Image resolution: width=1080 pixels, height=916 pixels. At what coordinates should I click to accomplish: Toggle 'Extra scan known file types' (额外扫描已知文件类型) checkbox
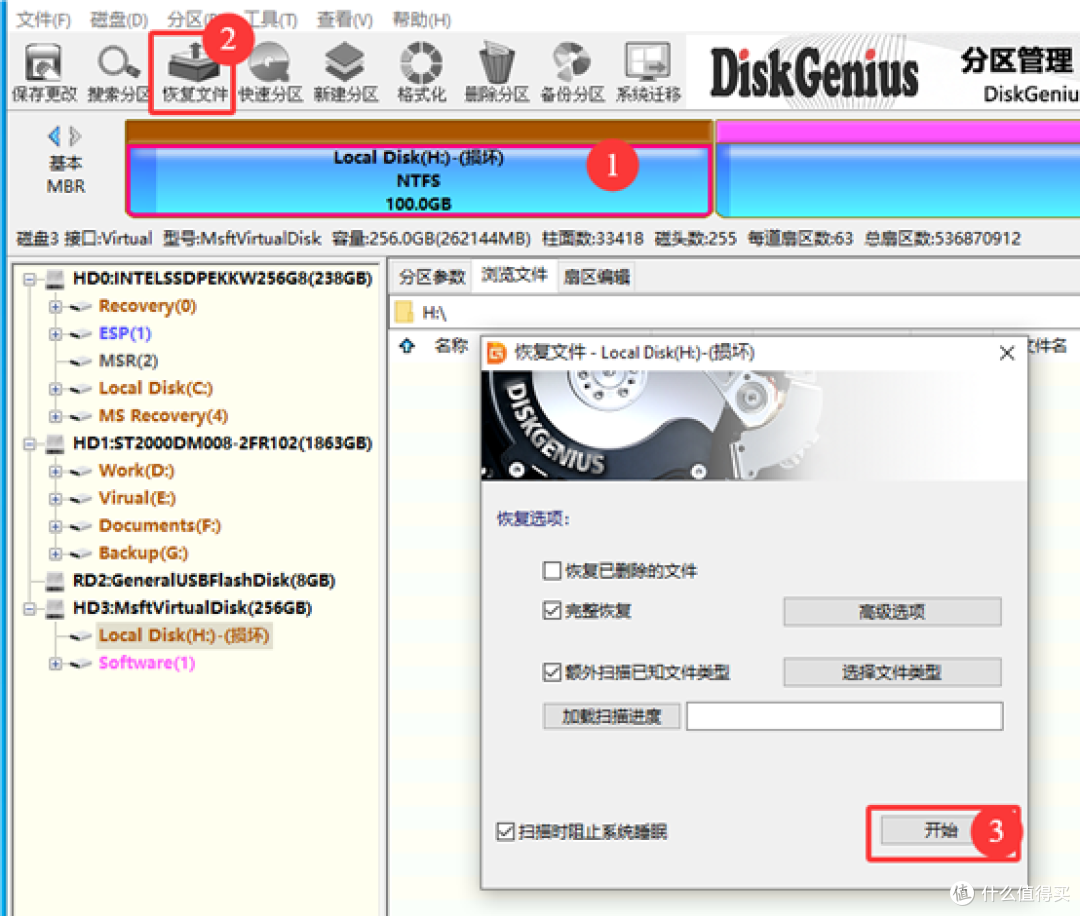[552, 672]
